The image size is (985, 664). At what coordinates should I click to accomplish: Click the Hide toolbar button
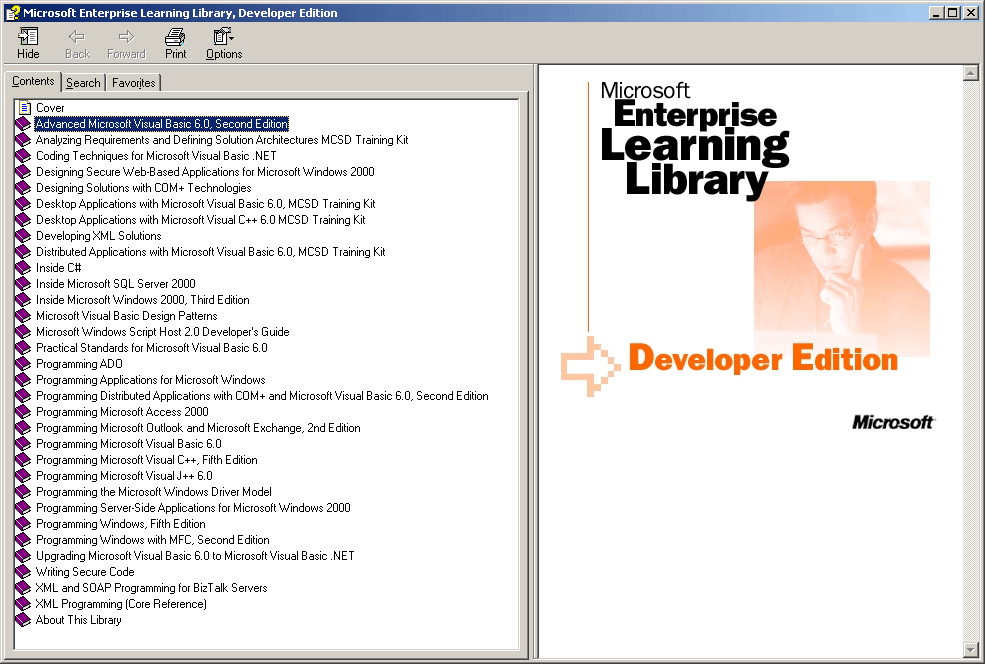coord(28,44)
